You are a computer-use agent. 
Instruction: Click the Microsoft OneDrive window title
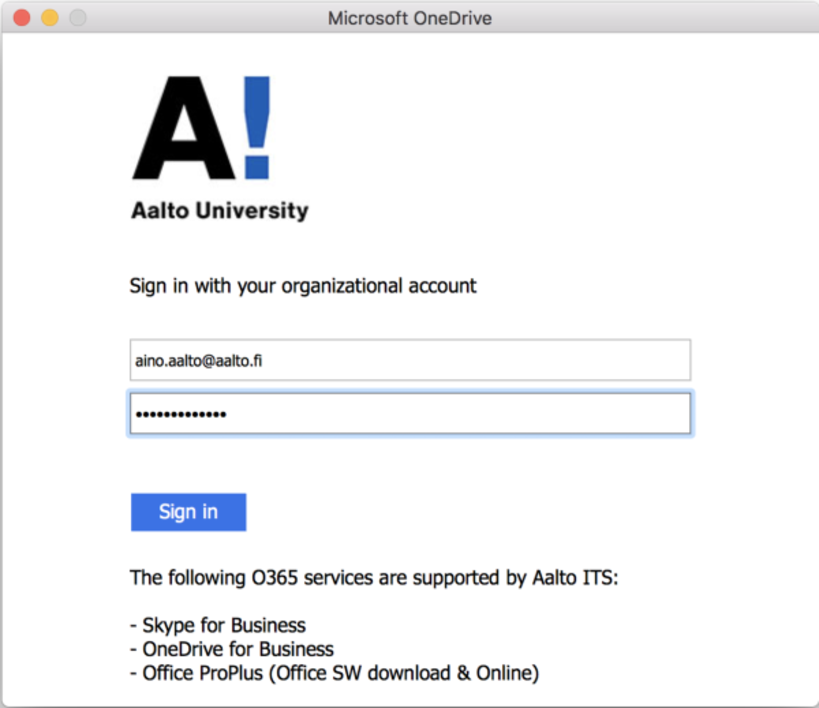409,18
